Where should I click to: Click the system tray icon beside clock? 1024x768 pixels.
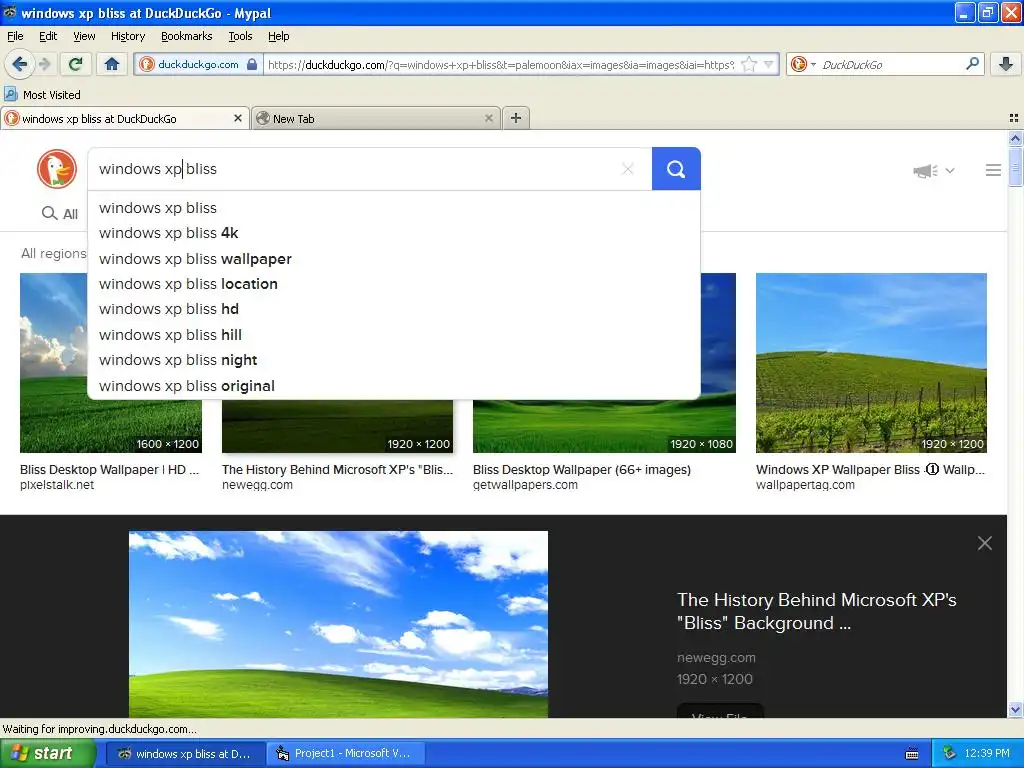pos(949,754)
